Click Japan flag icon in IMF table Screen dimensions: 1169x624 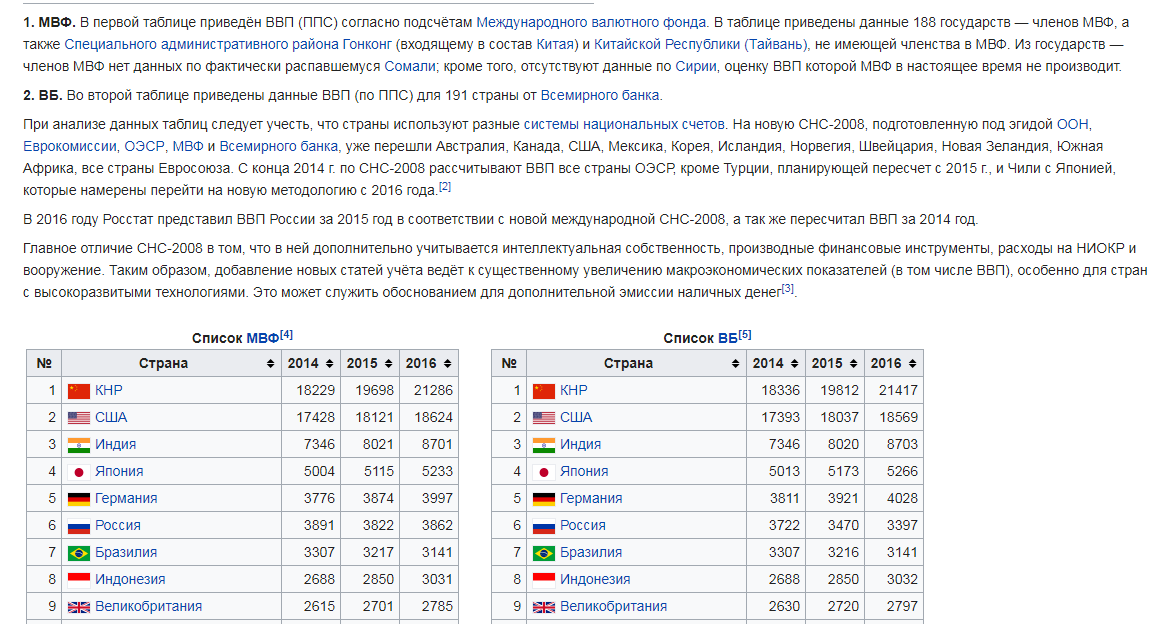tap(78, 472)
